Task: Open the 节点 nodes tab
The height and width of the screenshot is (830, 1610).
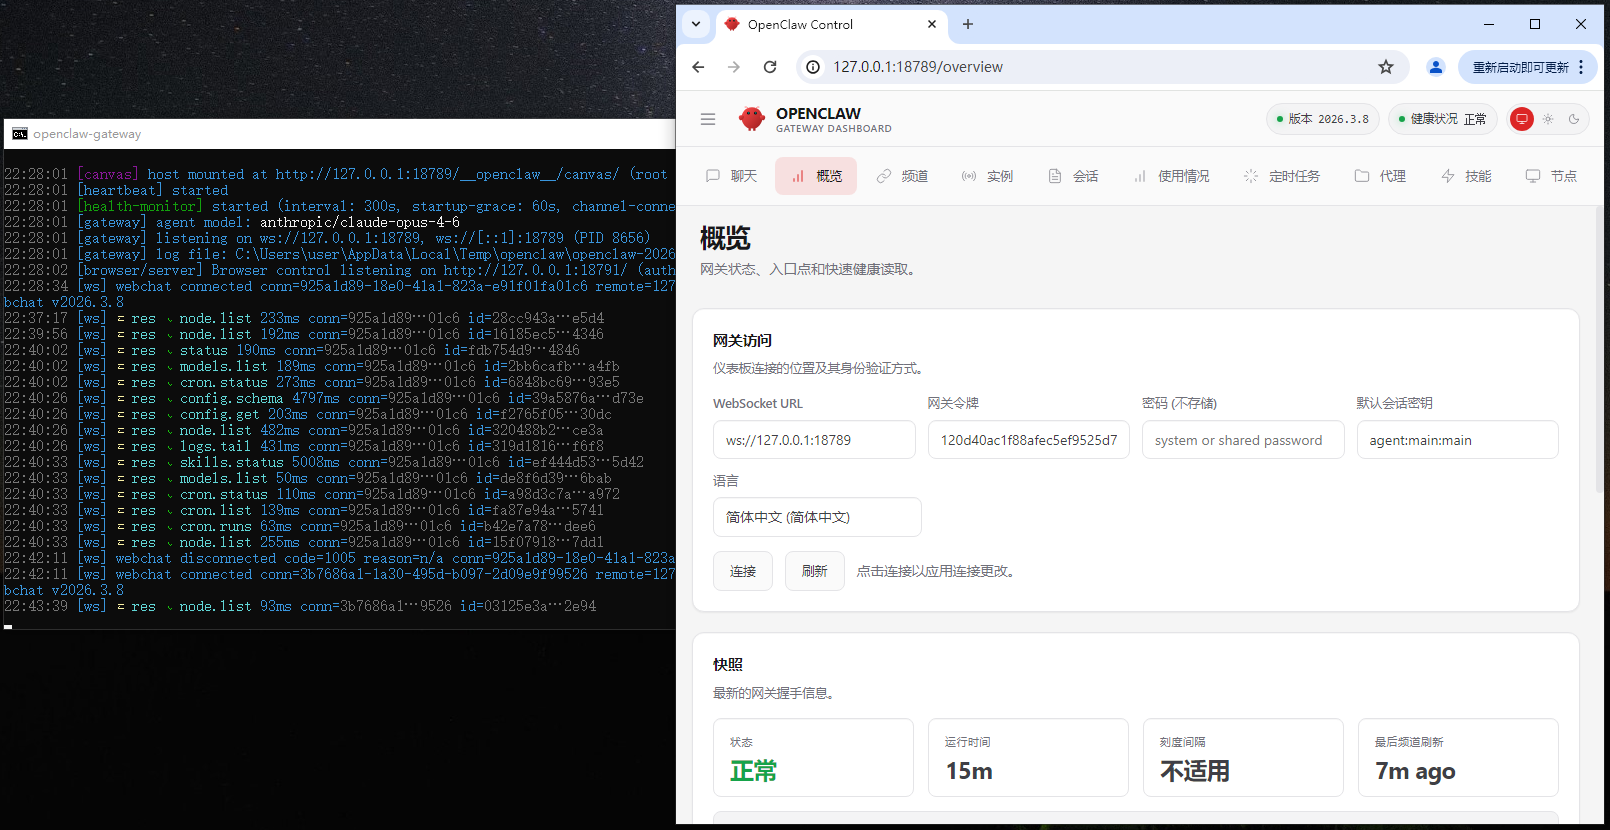Action: click(1551, 176)
